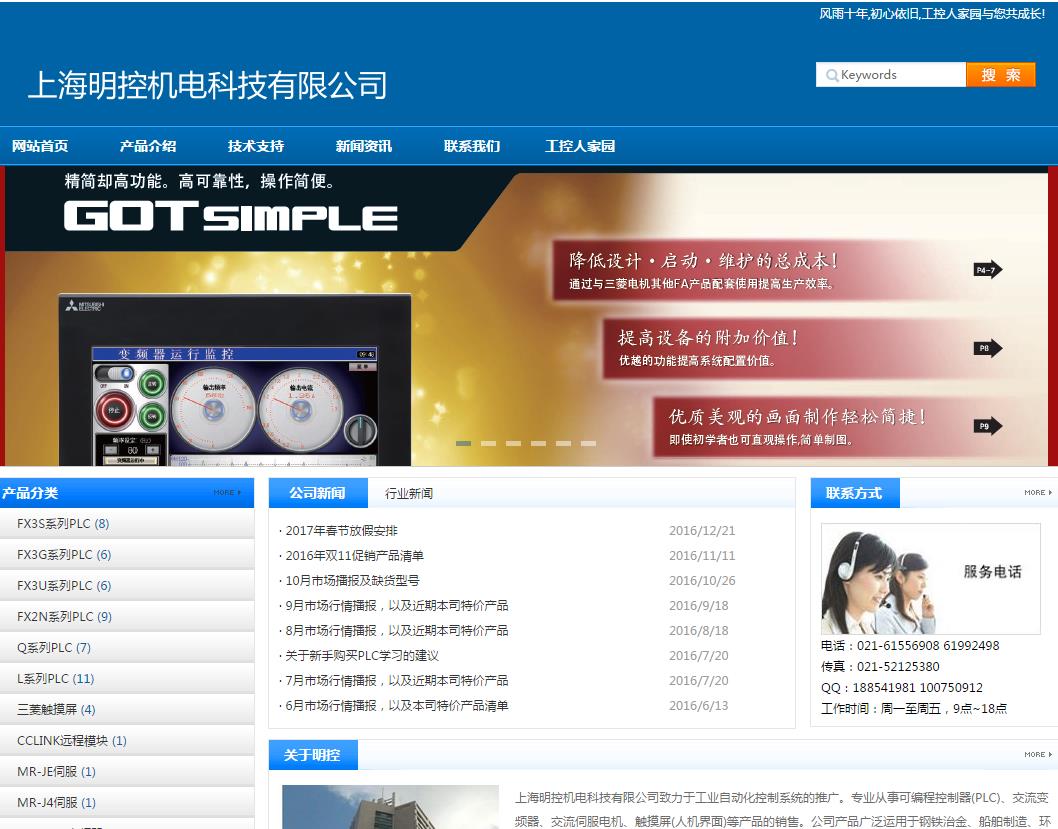Click the 上海明控机电科技有限公司 site title

[x=208, y=86]
